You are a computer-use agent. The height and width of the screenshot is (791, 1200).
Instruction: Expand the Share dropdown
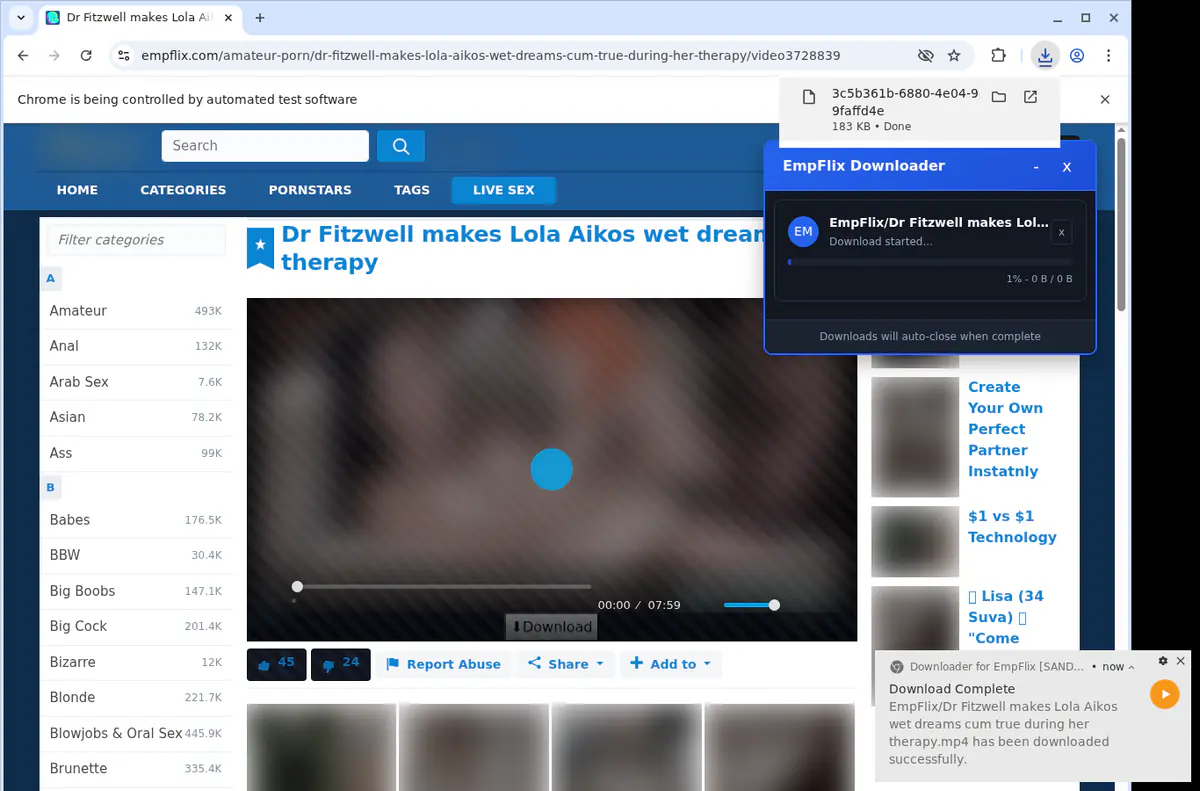[x=566, y=664]
